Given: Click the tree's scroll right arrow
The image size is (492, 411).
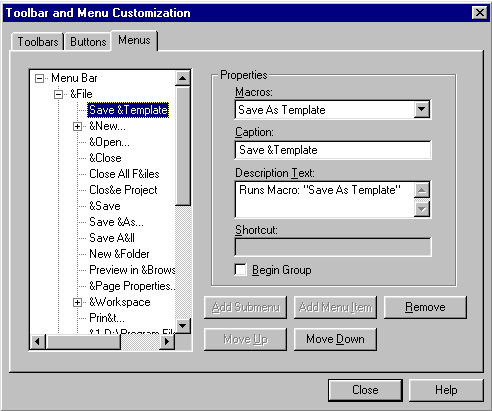Looking at the screenshot, I should tap(167, 342).
